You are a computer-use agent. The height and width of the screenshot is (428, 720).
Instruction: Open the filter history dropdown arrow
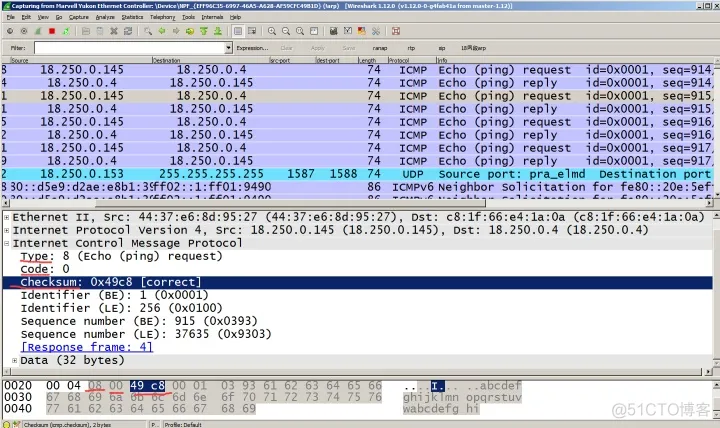click(x=228, y=48)
